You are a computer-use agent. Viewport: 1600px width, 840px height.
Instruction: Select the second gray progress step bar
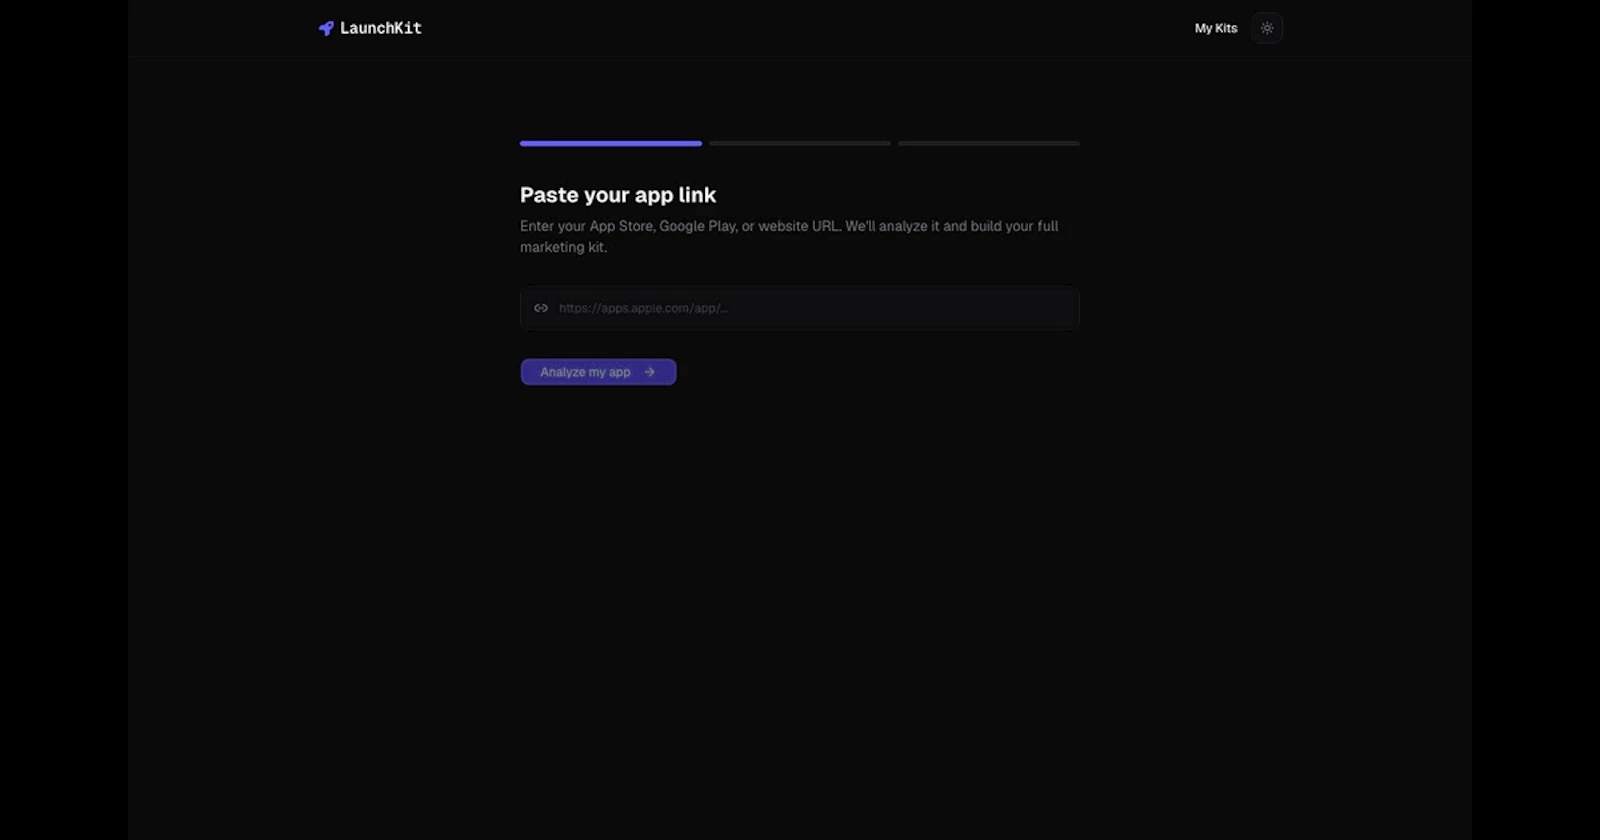pyautogui.click(x=800, y=143)
